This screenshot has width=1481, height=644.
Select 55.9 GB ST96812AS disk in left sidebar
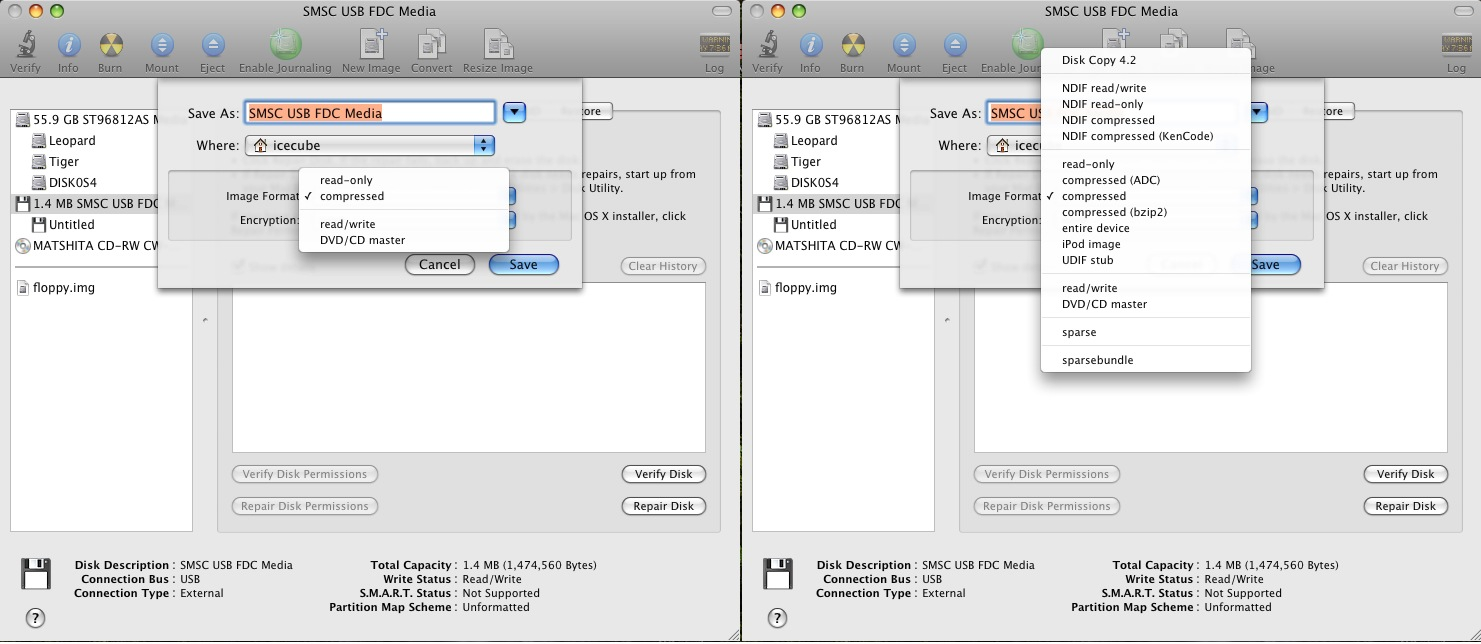88,120
